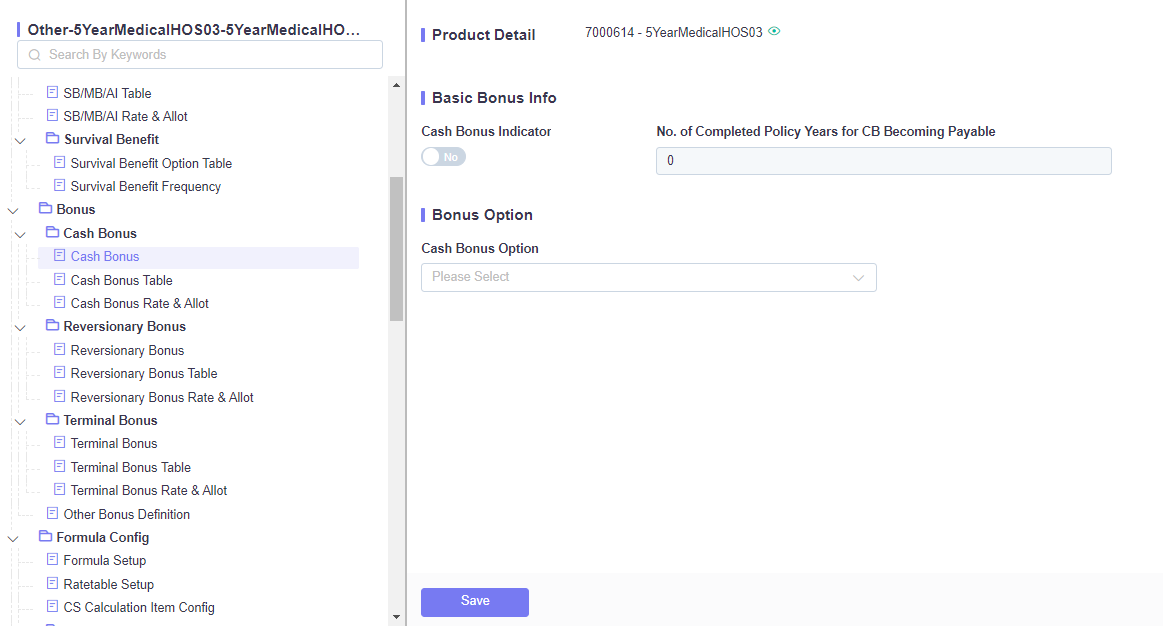Screen dimensions: 1163x626
Task: Click the Survival Benefit Option Table document icon
Action: click(59, 162)
